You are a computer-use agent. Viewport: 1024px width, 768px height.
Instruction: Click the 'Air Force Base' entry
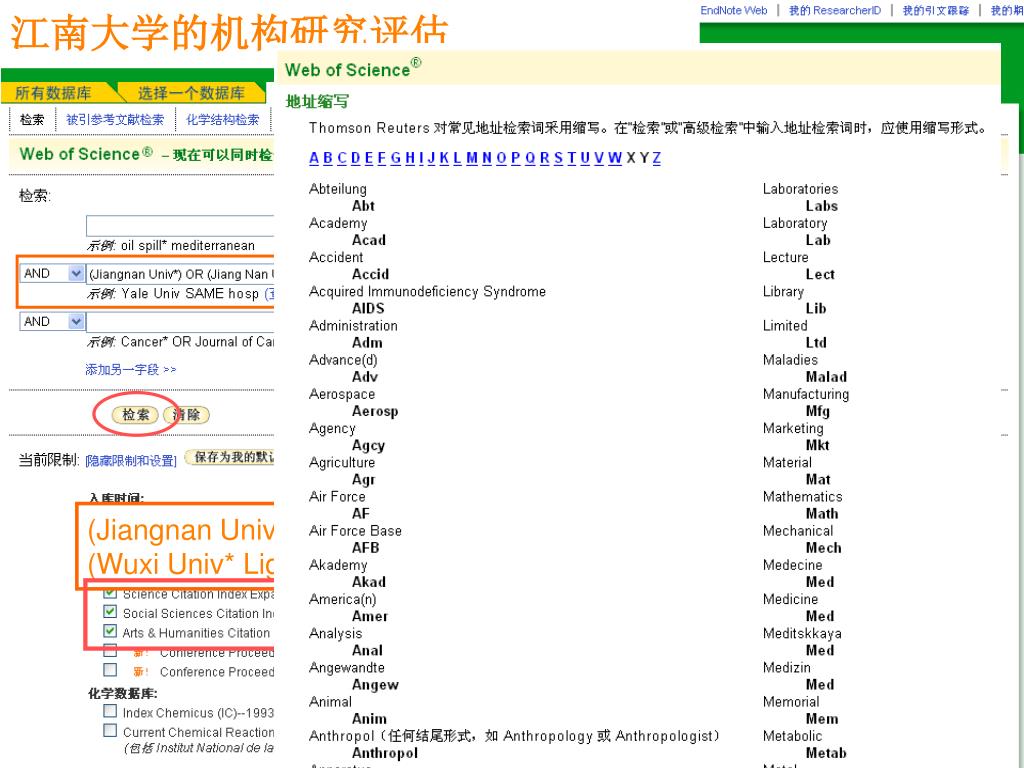(x=355, y=531)
